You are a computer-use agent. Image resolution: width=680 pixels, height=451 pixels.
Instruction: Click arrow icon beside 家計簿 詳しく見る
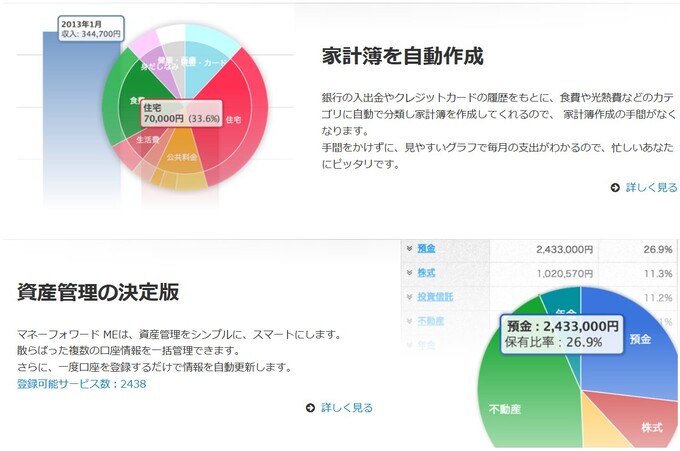(615, 188)
